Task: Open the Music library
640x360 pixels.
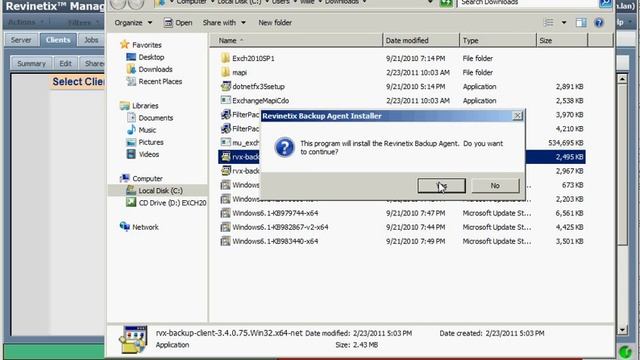Action: tap(147, 130)
